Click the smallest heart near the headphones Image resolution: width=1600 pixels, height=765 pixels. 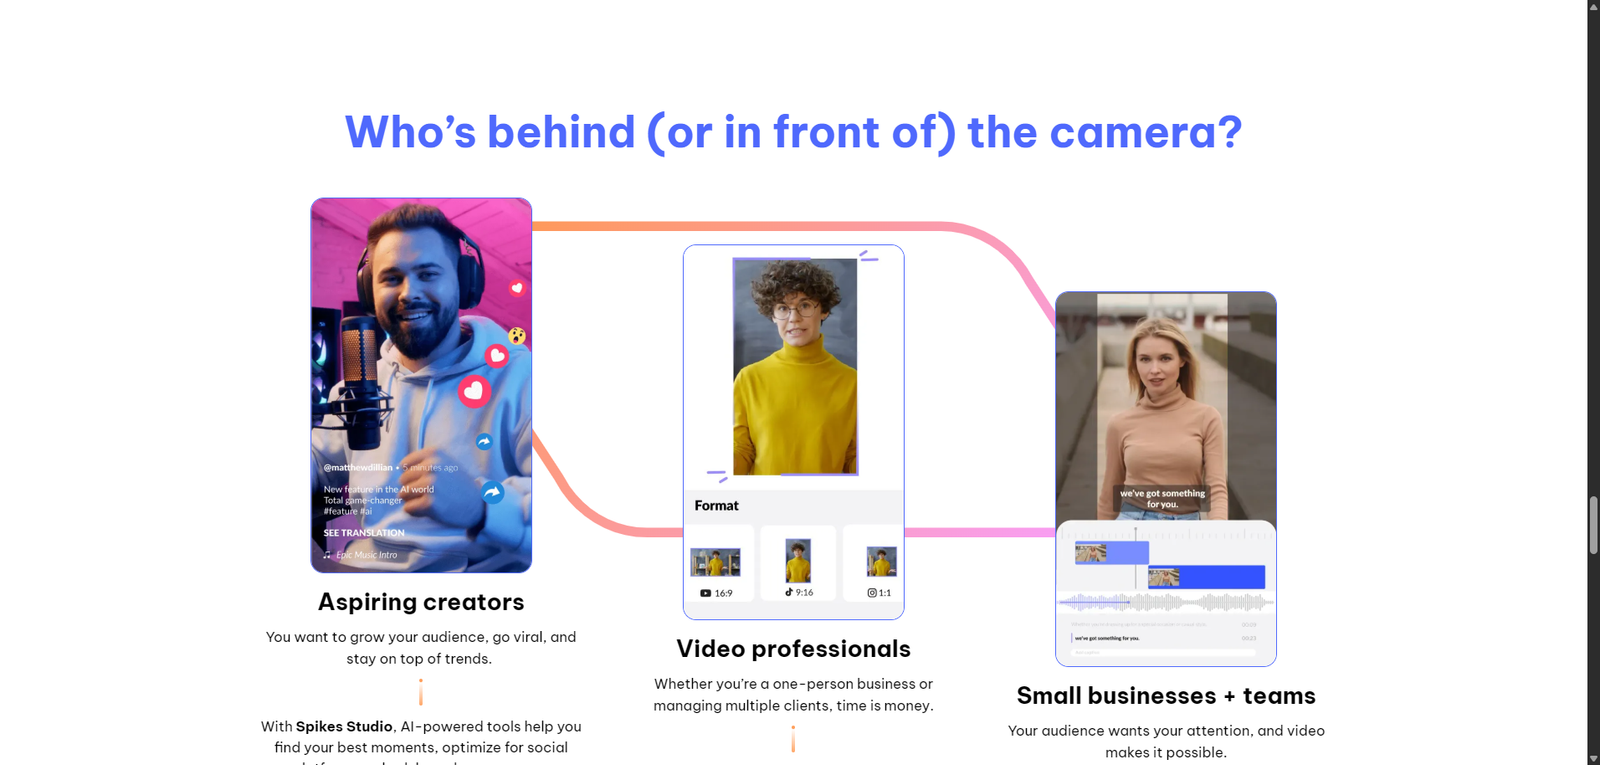tap(517, 288)
